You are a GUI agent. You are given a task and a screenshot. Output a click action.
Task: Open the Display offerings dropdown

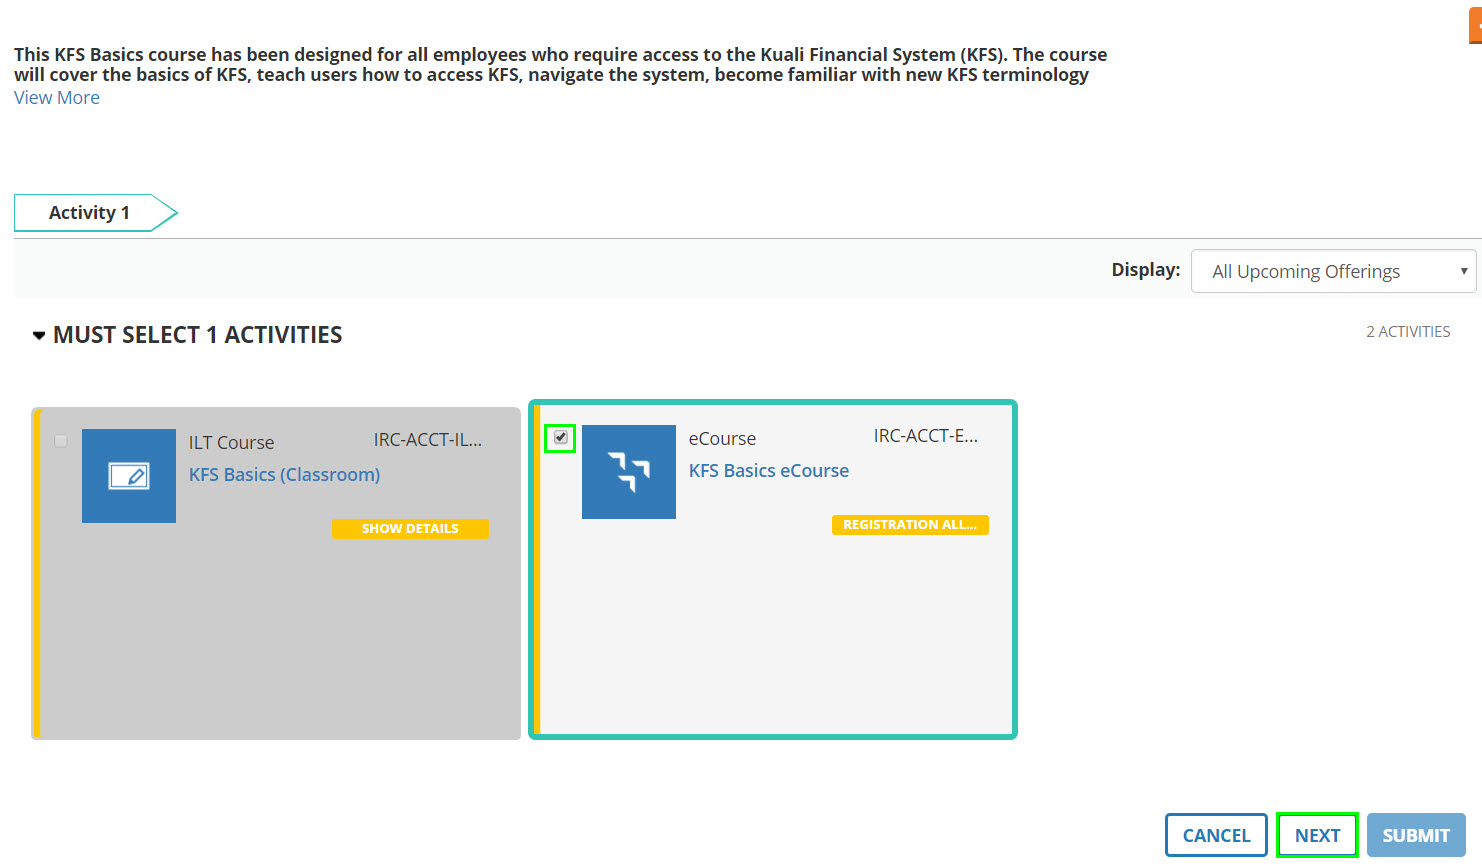(1332, 271)
